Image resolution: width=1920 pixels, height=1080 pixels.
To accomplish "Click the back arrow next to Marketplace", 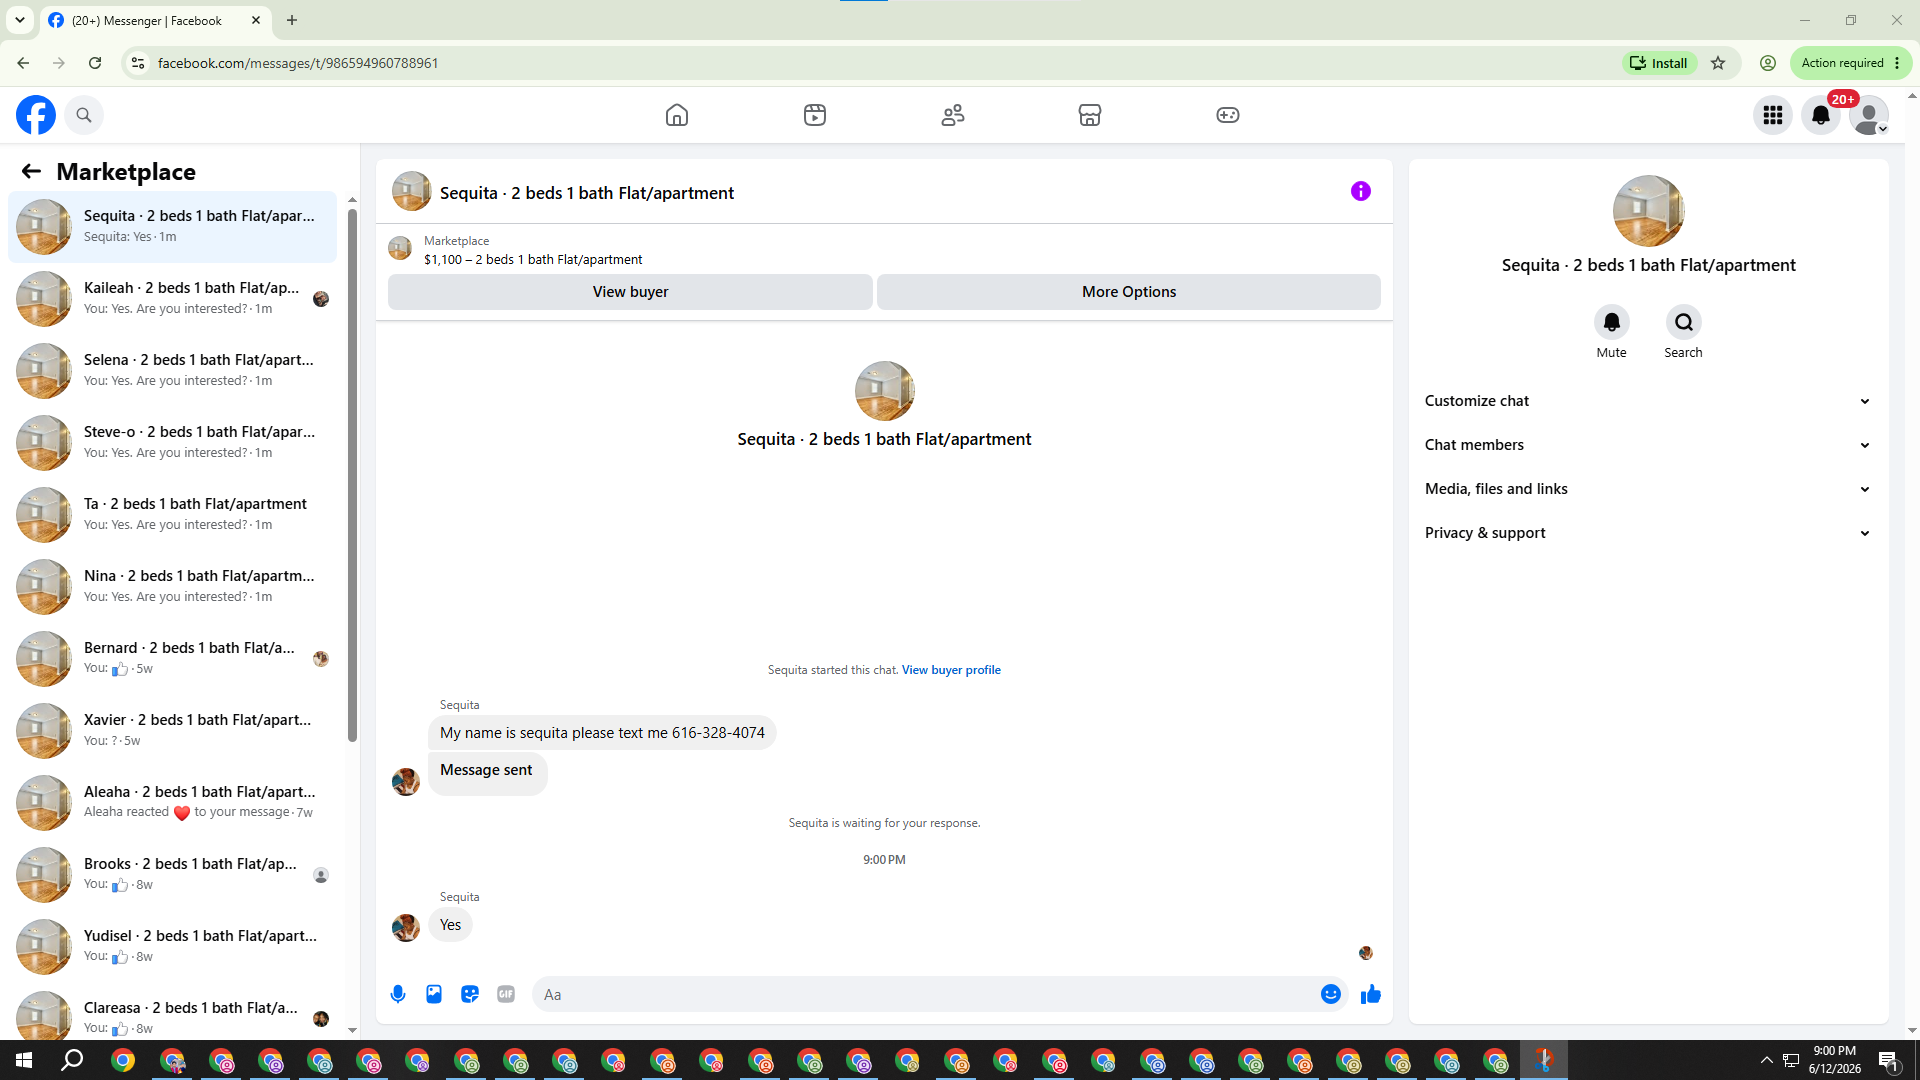I will click(x=31, y=172).
